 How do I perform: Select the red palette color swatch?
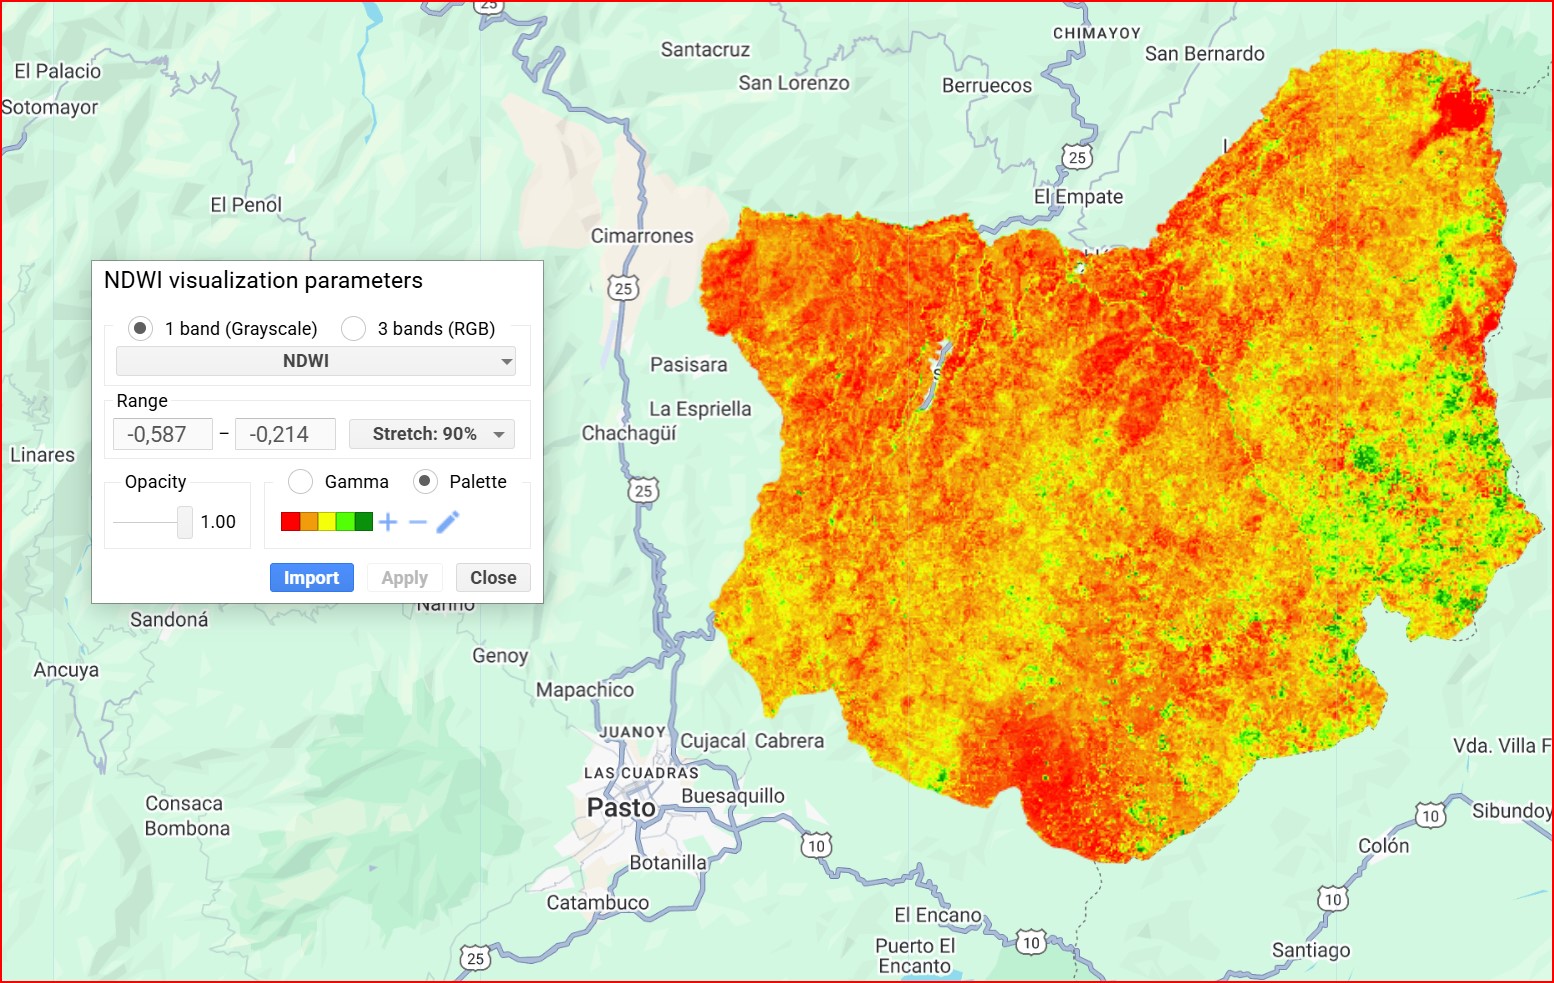290,522
